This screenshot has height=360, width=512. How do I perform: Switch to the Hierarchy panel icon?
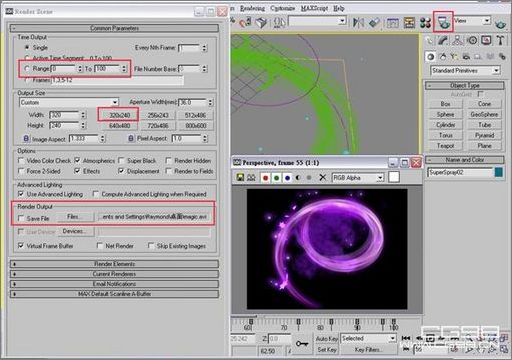(458, 40)
